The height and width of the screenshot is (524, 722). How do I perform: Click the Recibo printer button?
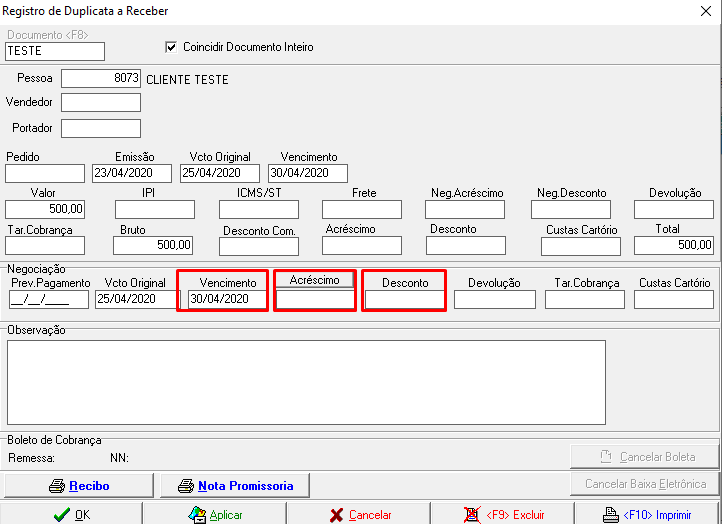pos(79,486)
